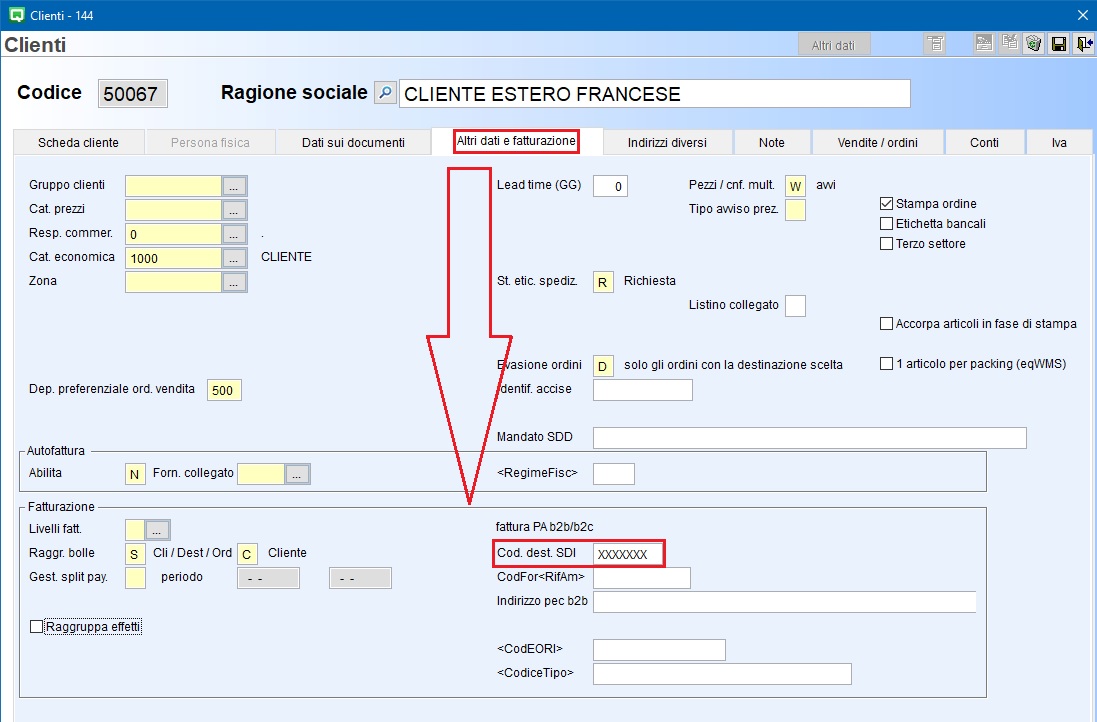Click Livelli fatt. yellow field
The height and width of the screenshot is (722, 1097).
click(x=135, y=530)
